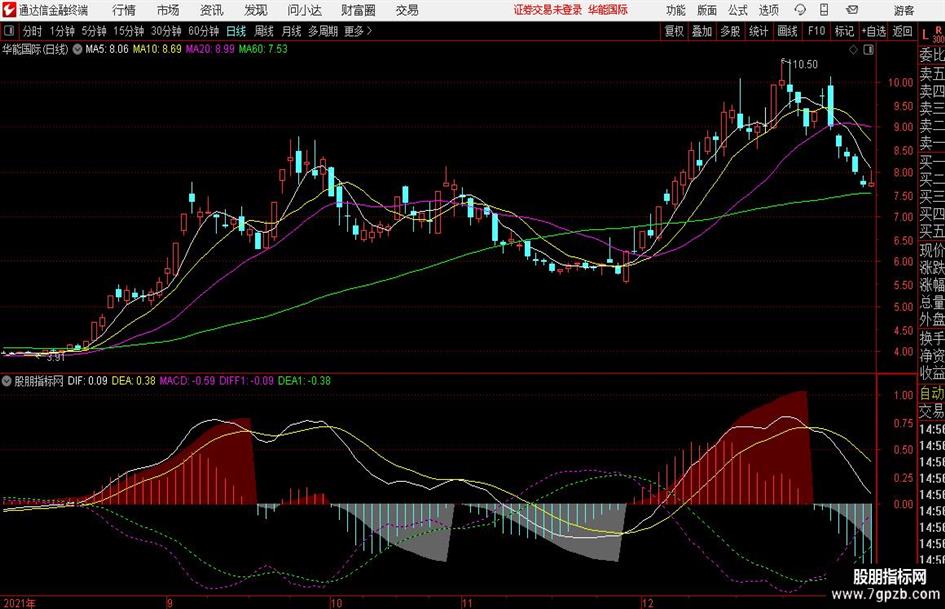The width and height of the screenshot is (945, 609).
Task: Click the DIF: 0.09 indicator value
Action: [87, 381]
